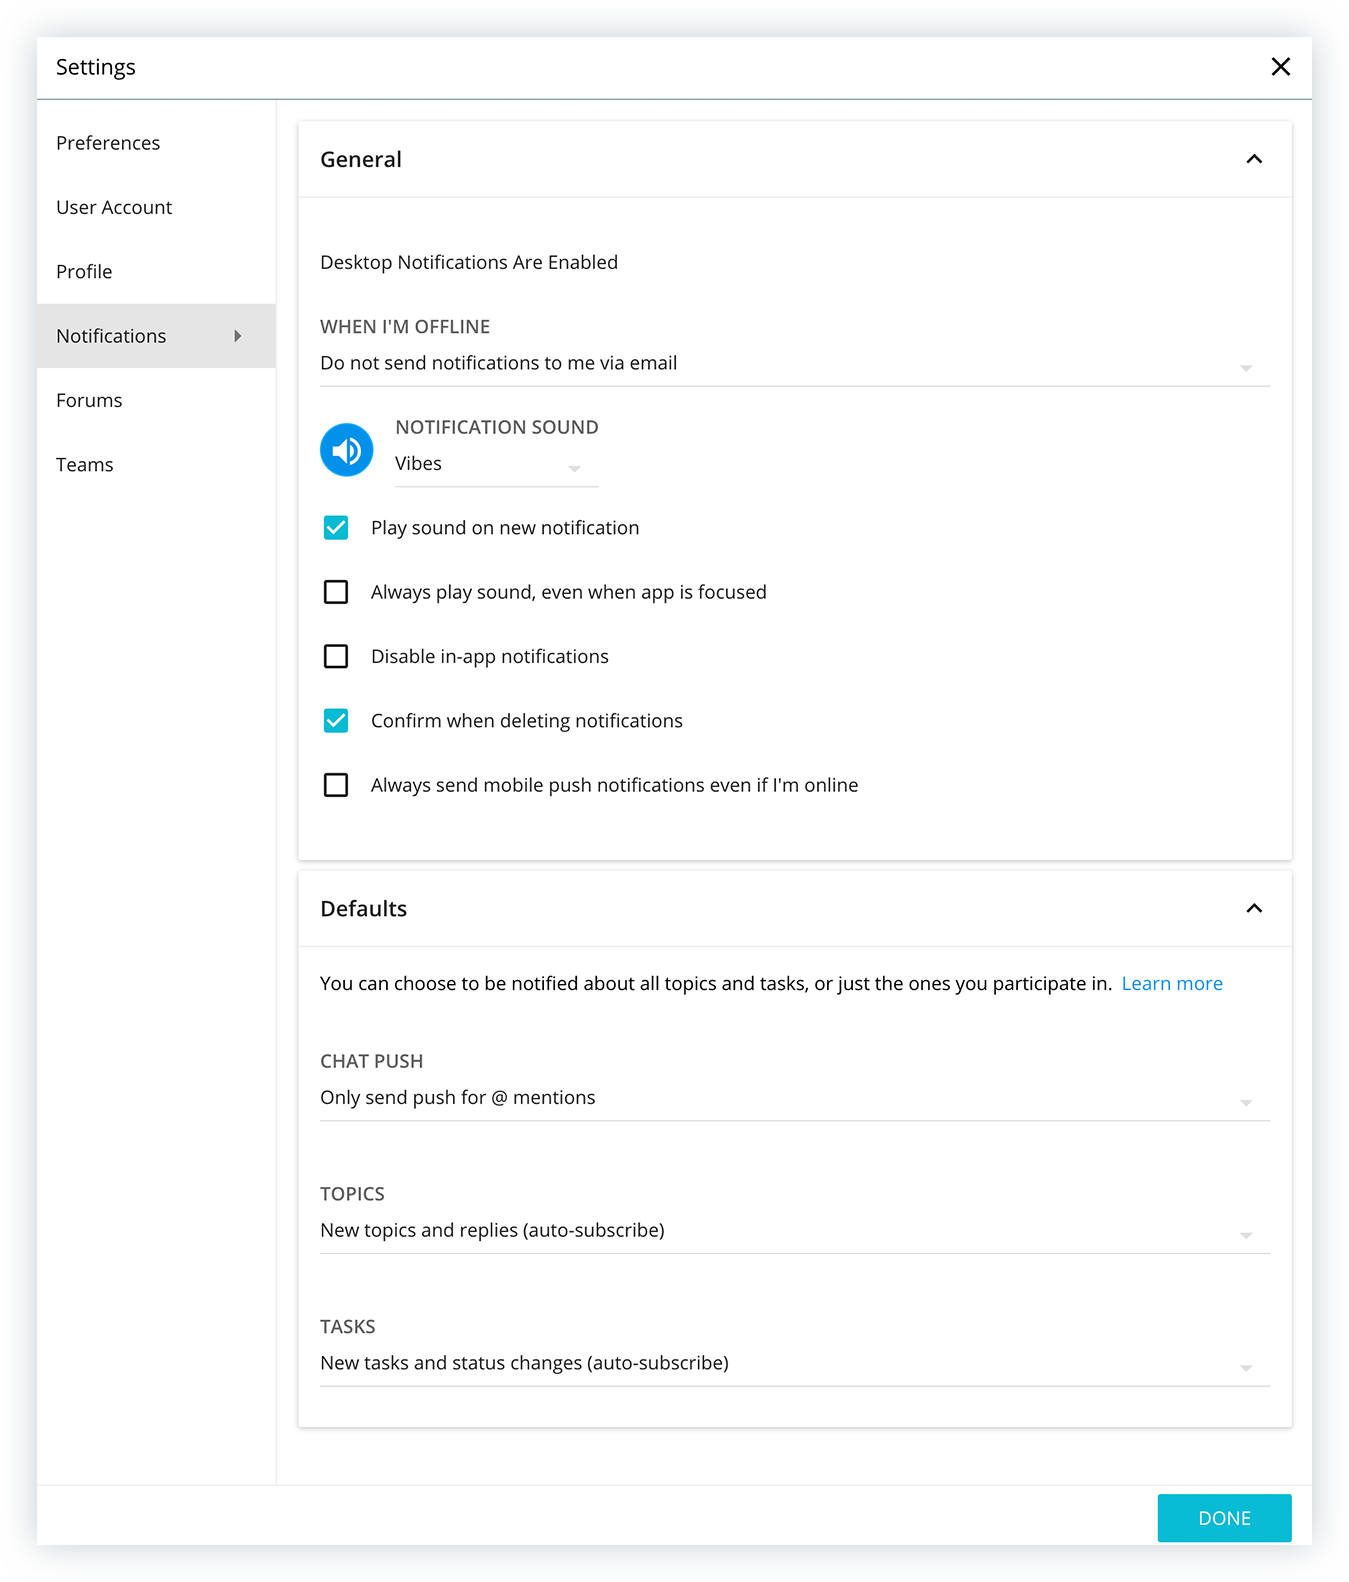The width and height of the screenshot is (1349, 1582).
Task: Play the notification sound preview speaker icon
Action: pos(346,450)
